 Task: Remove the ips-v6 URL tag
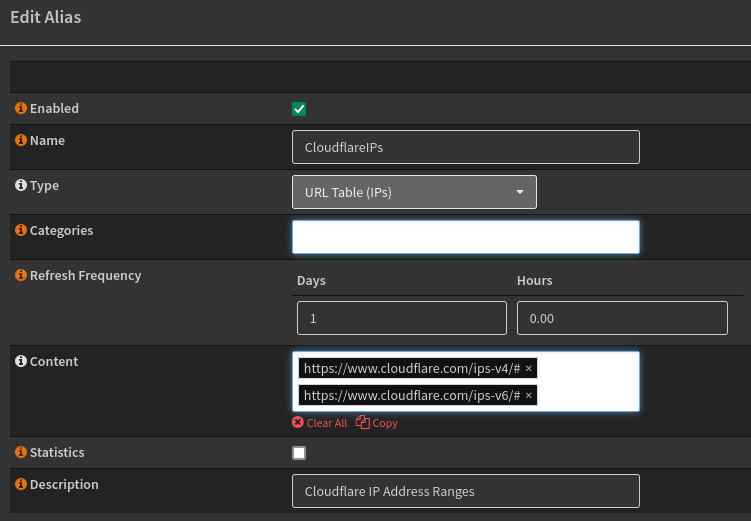[x=528, y=396]
